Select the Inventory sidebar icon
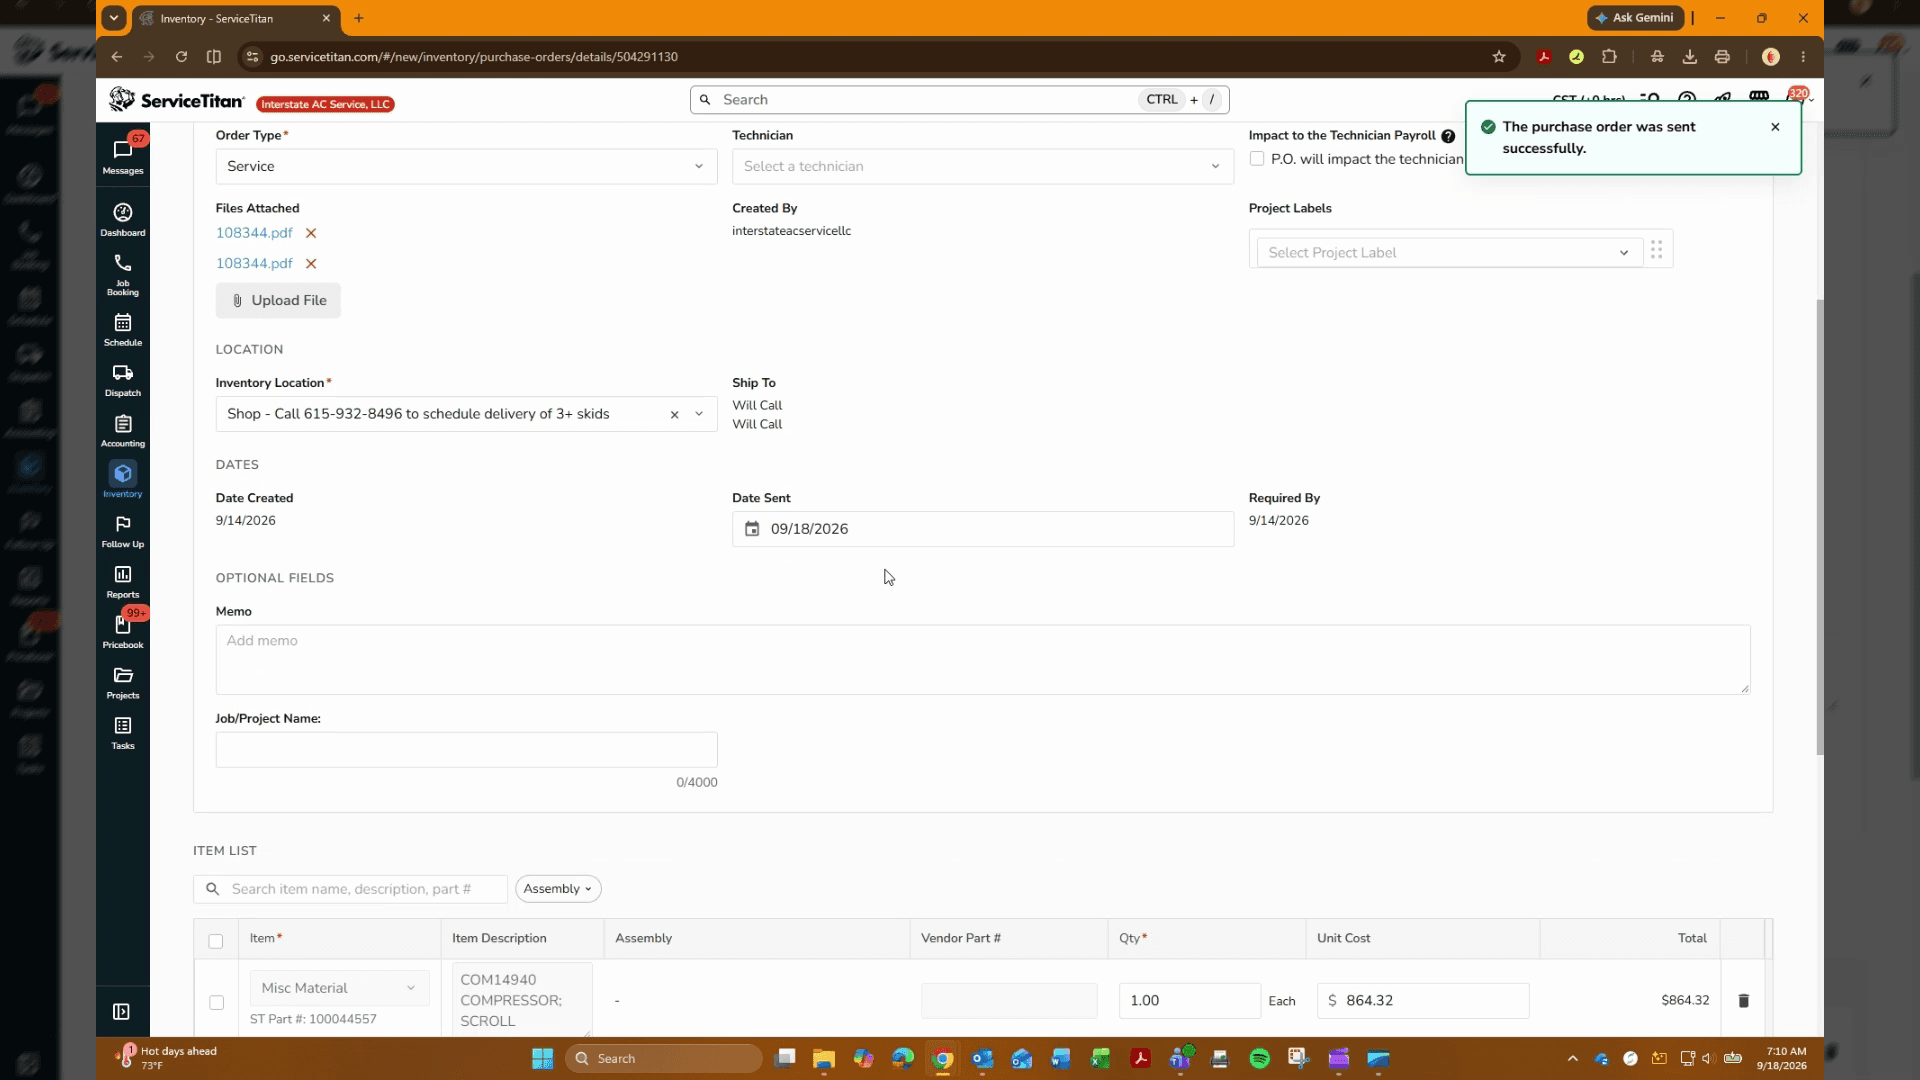The image size is (1920, 1080). click(x=123, y=480)
